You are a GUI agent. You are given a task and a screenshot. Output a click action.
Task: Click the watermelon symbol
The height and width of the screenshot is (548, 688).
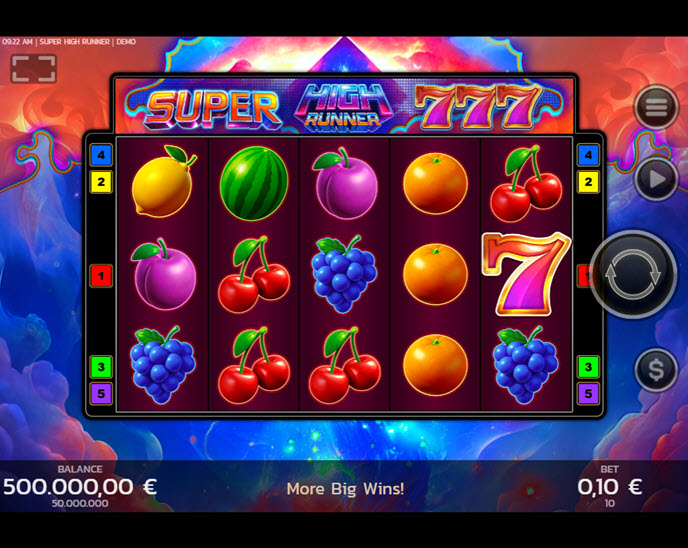click(x=254, y=183)
